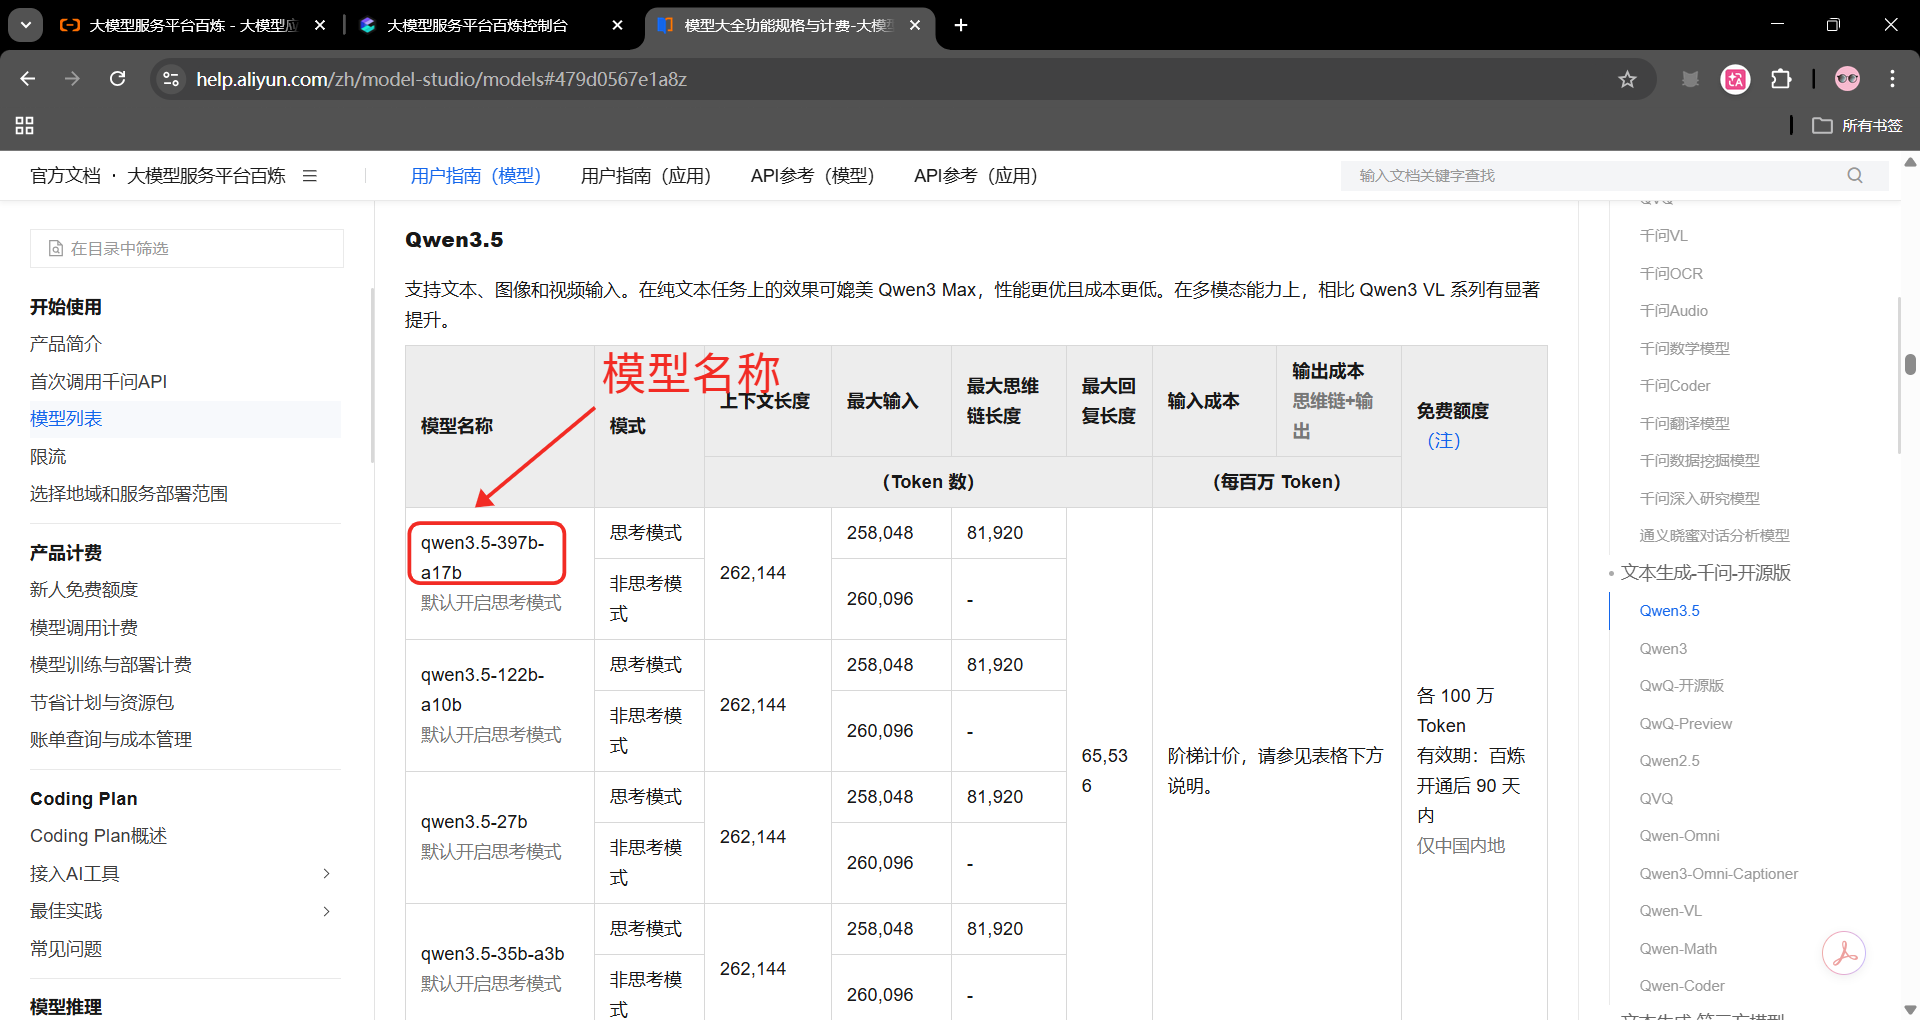Open the site information icon in address bar
Viewport: 1920px width, 1020px height.
(171, 79)
